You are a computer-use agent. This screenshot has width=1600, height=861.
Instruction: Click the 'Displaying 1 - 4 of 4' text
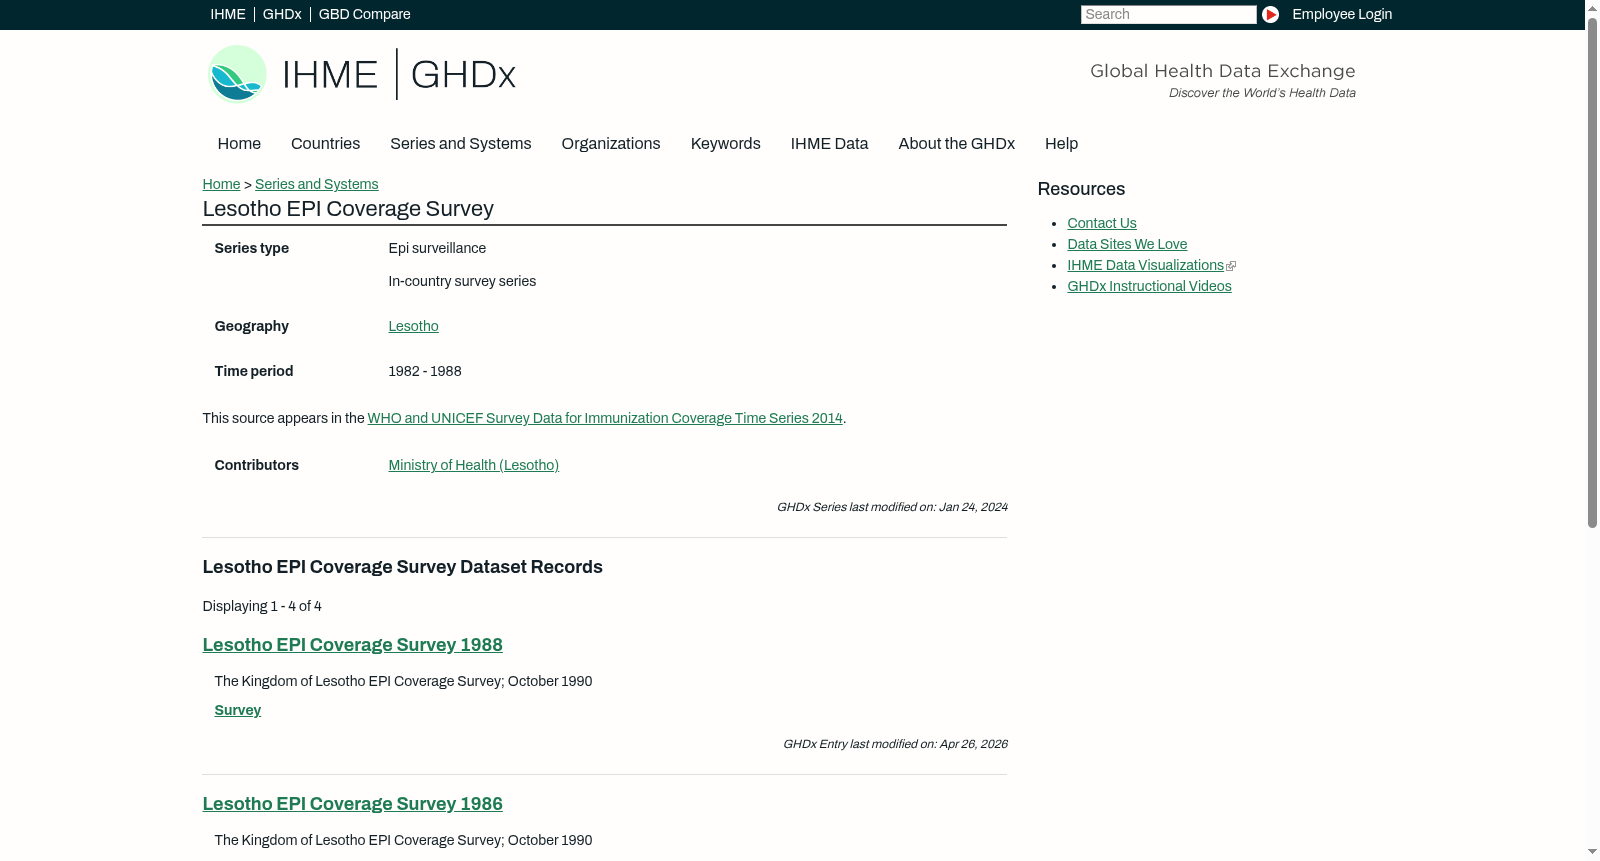pyautogui.click(x=262, y=606)
